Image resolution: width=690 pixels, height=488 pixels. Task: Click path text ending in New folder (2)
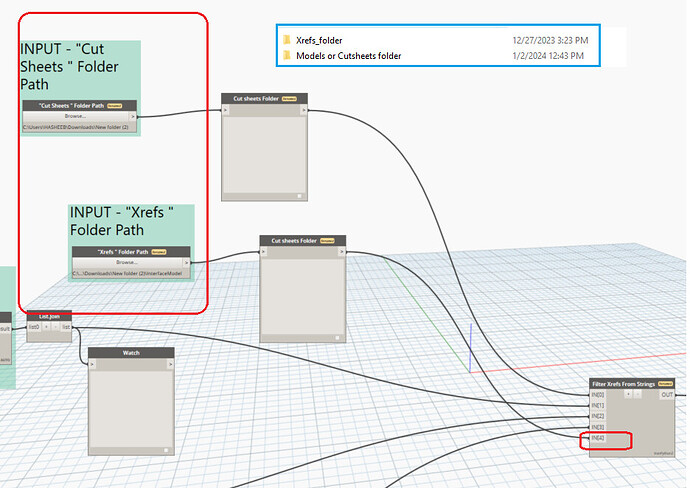76,127
